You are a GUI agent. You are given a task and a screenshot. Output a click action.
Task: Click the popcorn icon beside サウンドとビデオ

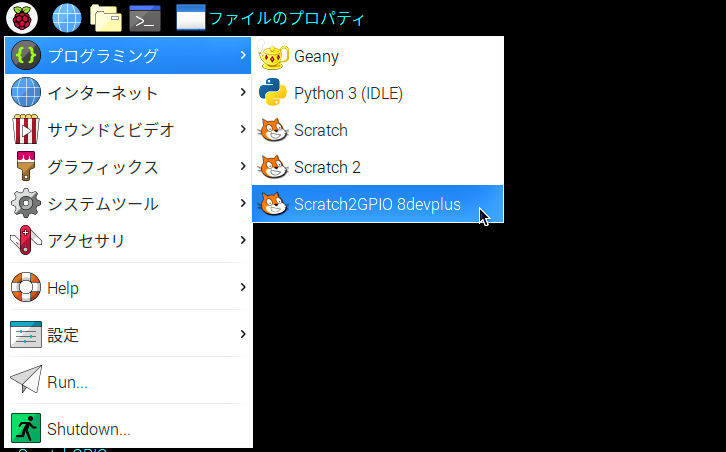click(26, 129)
